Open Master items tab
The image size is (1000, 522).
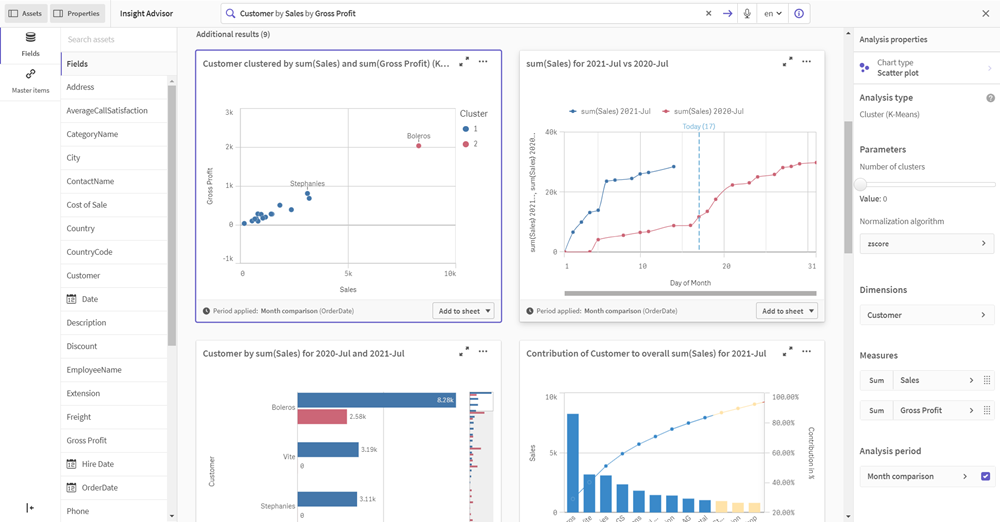[x=30, y=82]
